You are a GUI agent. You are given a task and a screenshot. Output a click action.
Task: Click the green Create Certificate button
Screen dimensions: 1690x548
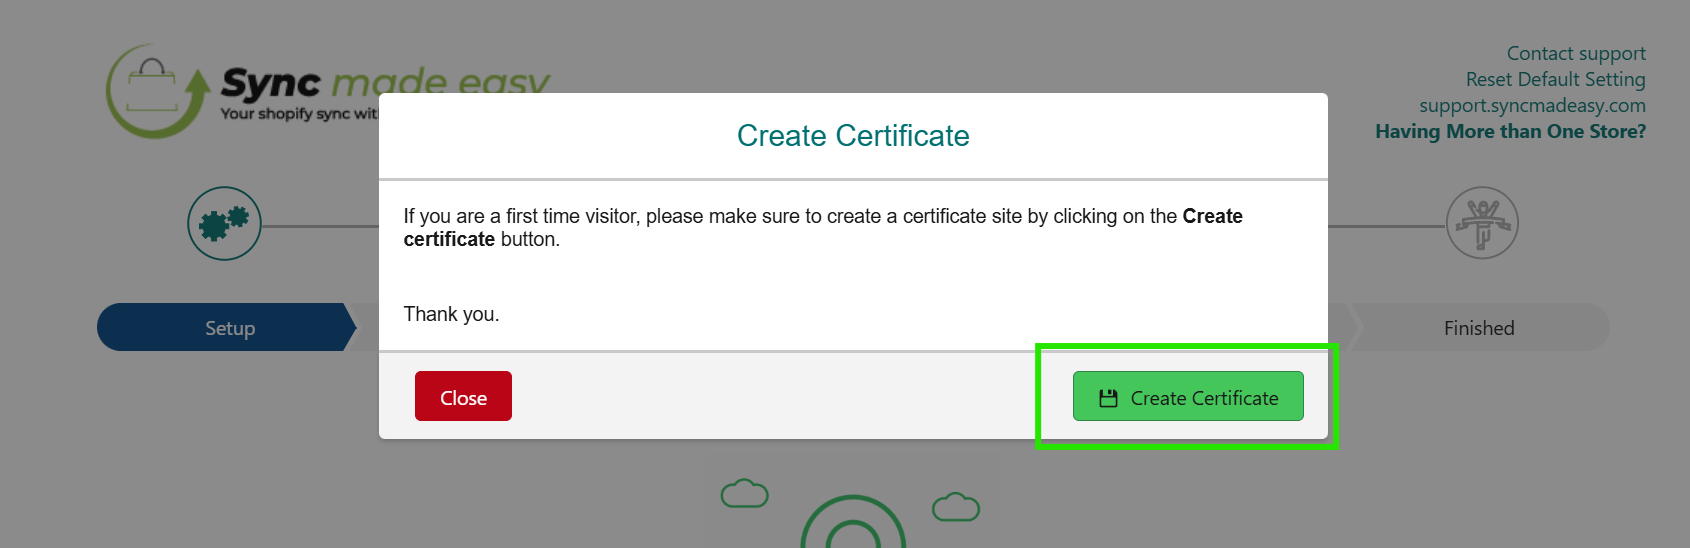coord(1188,396)
